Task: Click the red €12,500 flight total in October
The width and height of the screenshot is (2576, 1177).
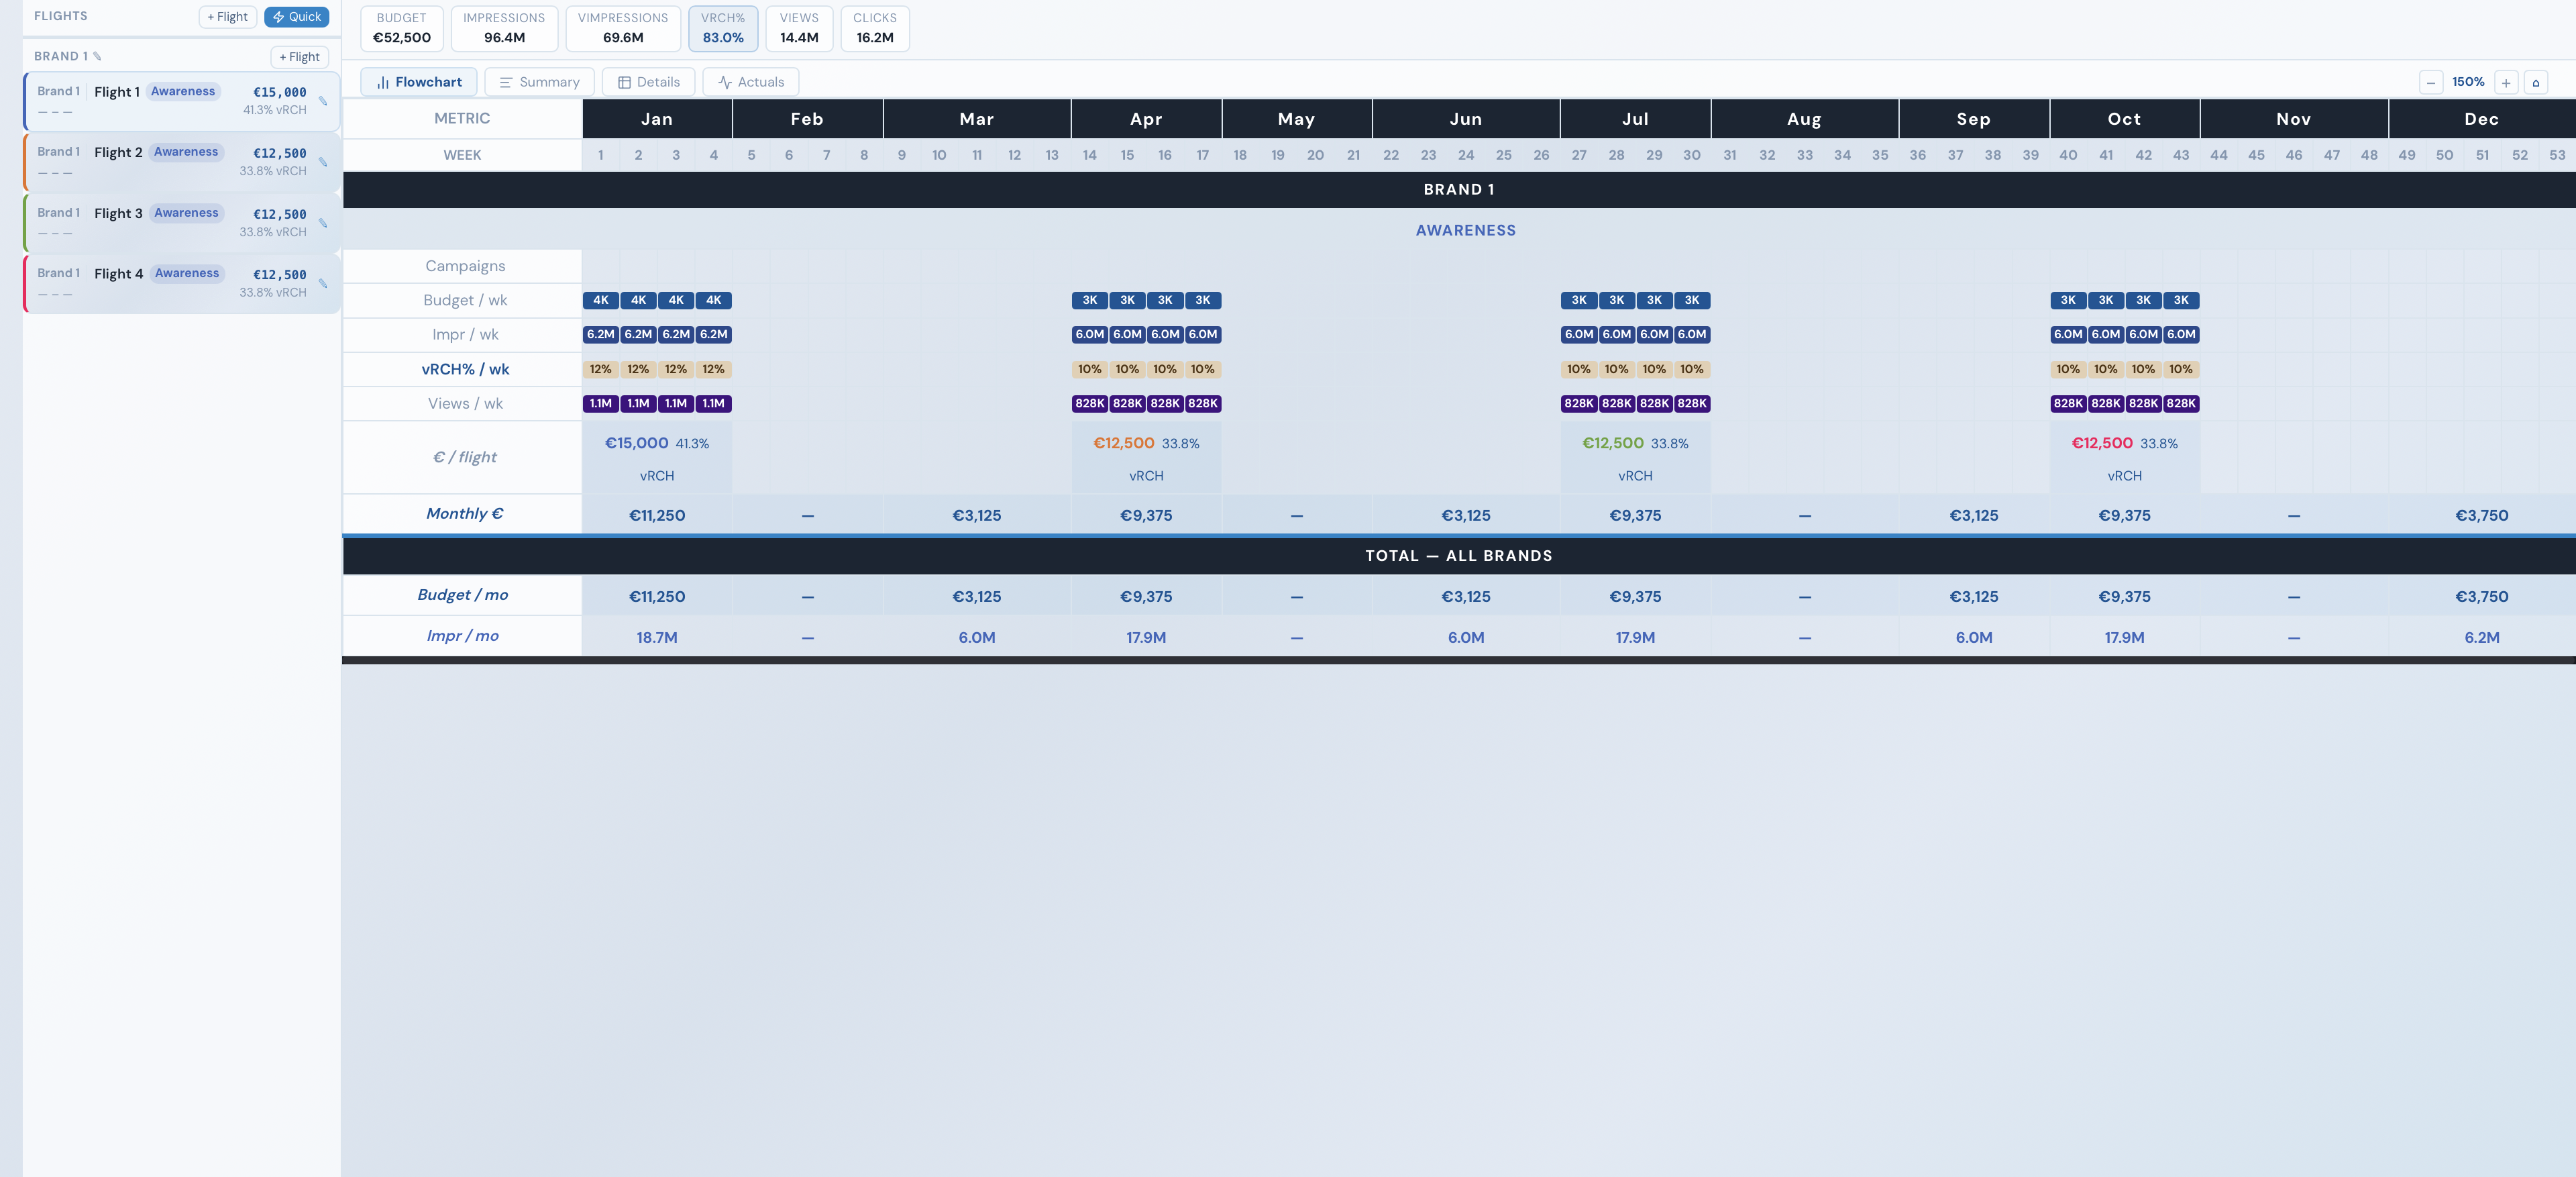Action: pos(2102,443)
